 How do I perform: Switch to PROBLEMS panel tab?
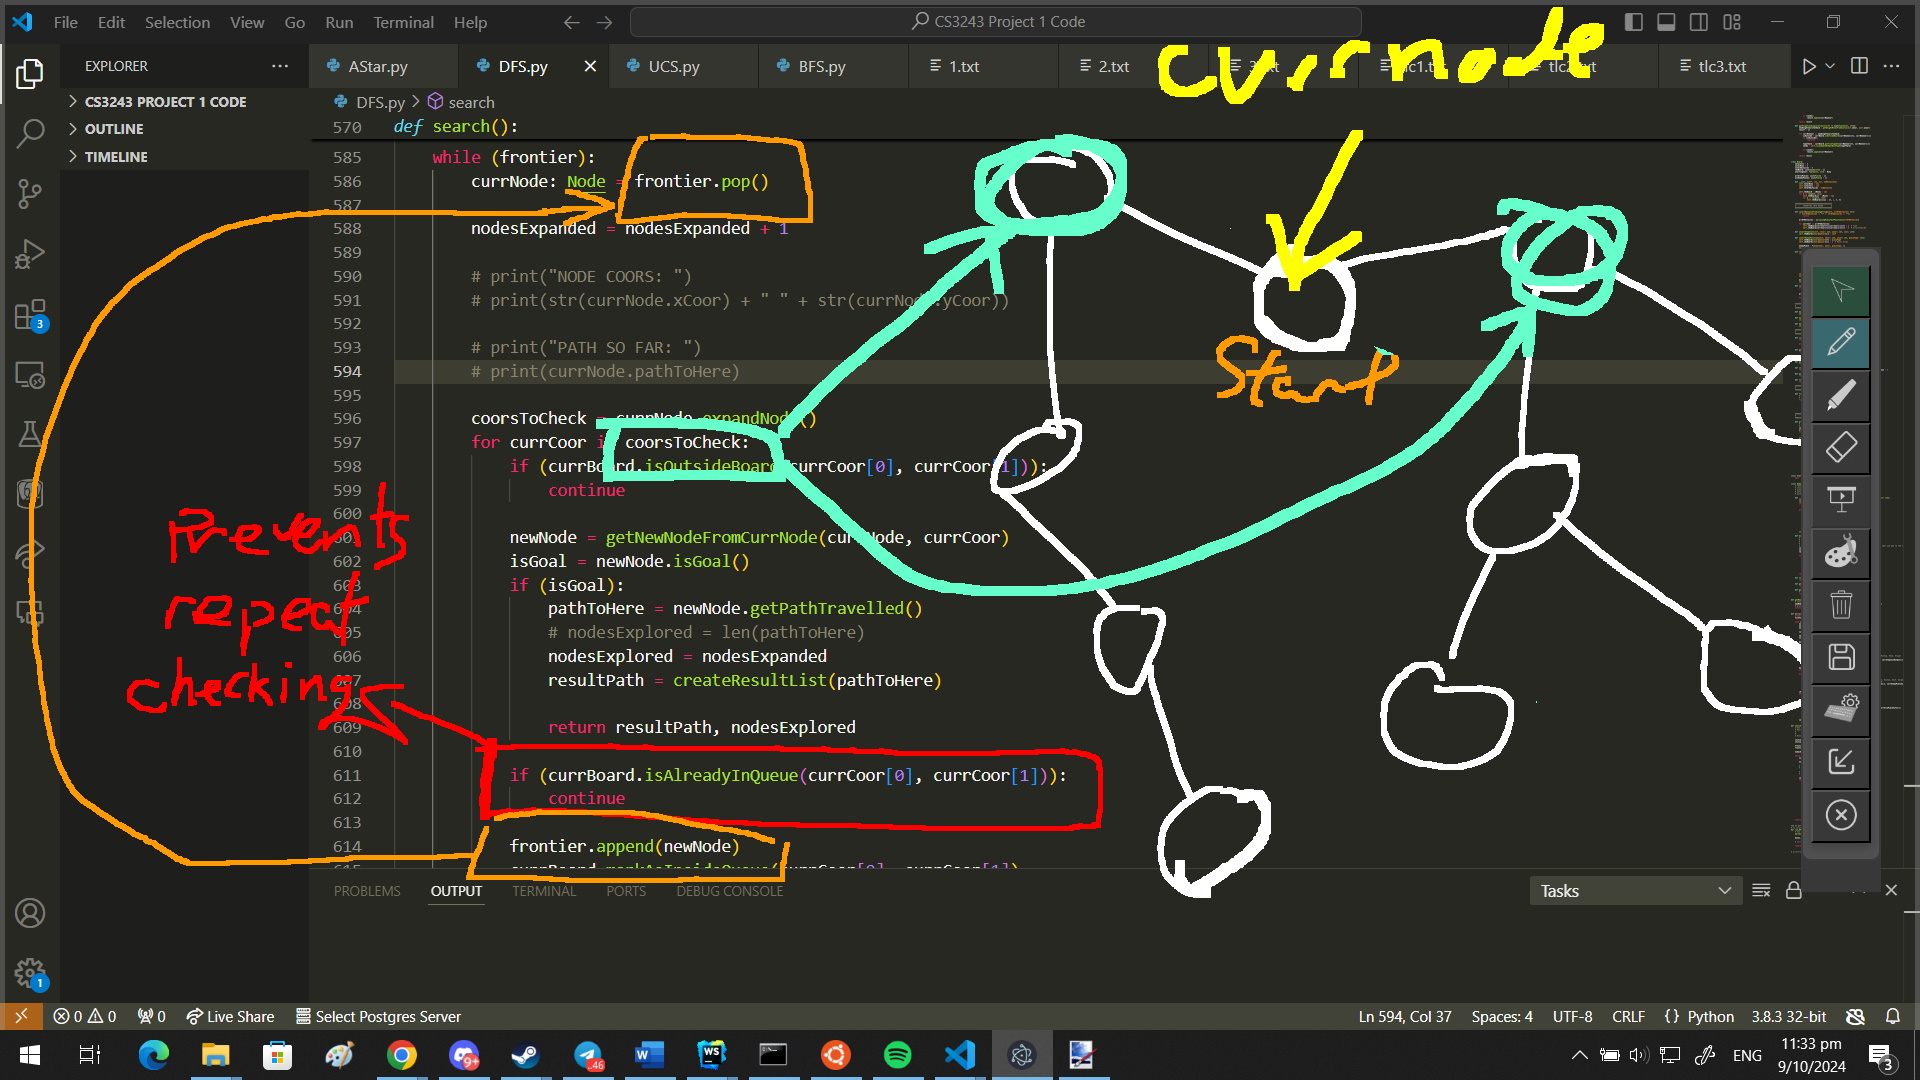[367, 891]
